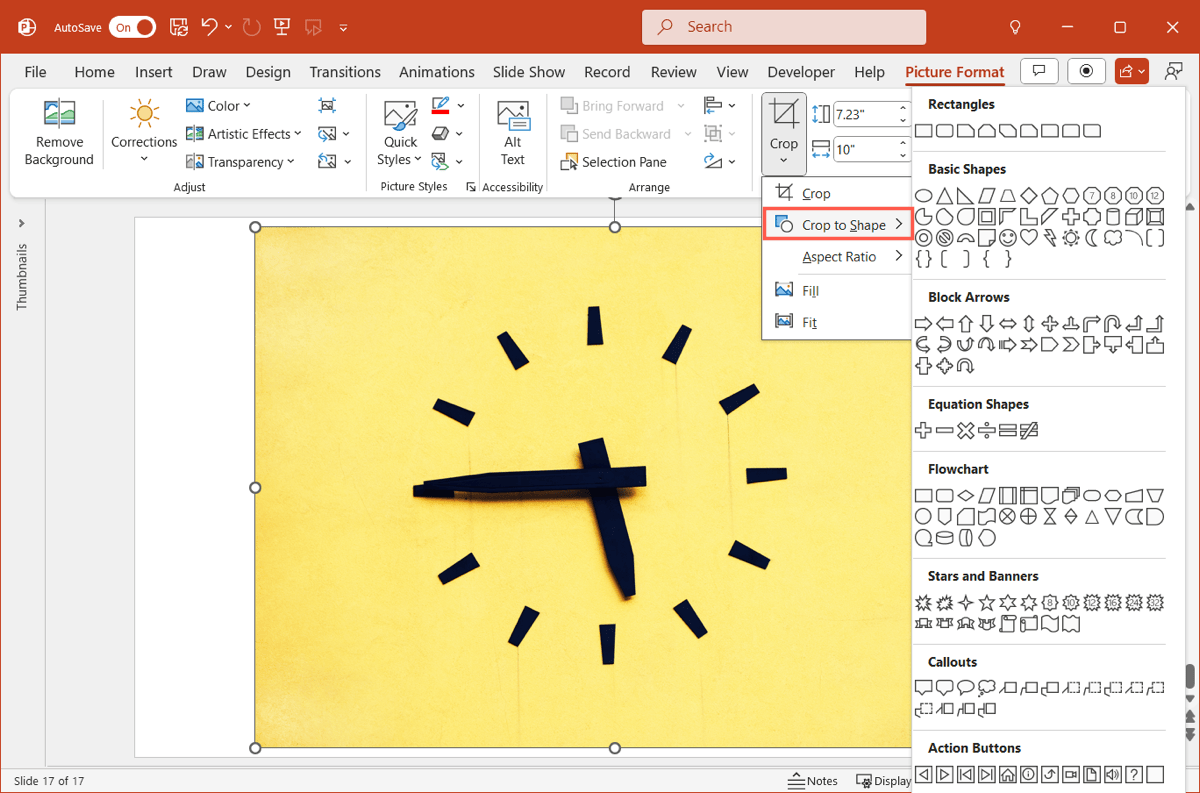Select the Home action button shape
The height and width of the screenshot is (793, 1200).
[1008, 775]
